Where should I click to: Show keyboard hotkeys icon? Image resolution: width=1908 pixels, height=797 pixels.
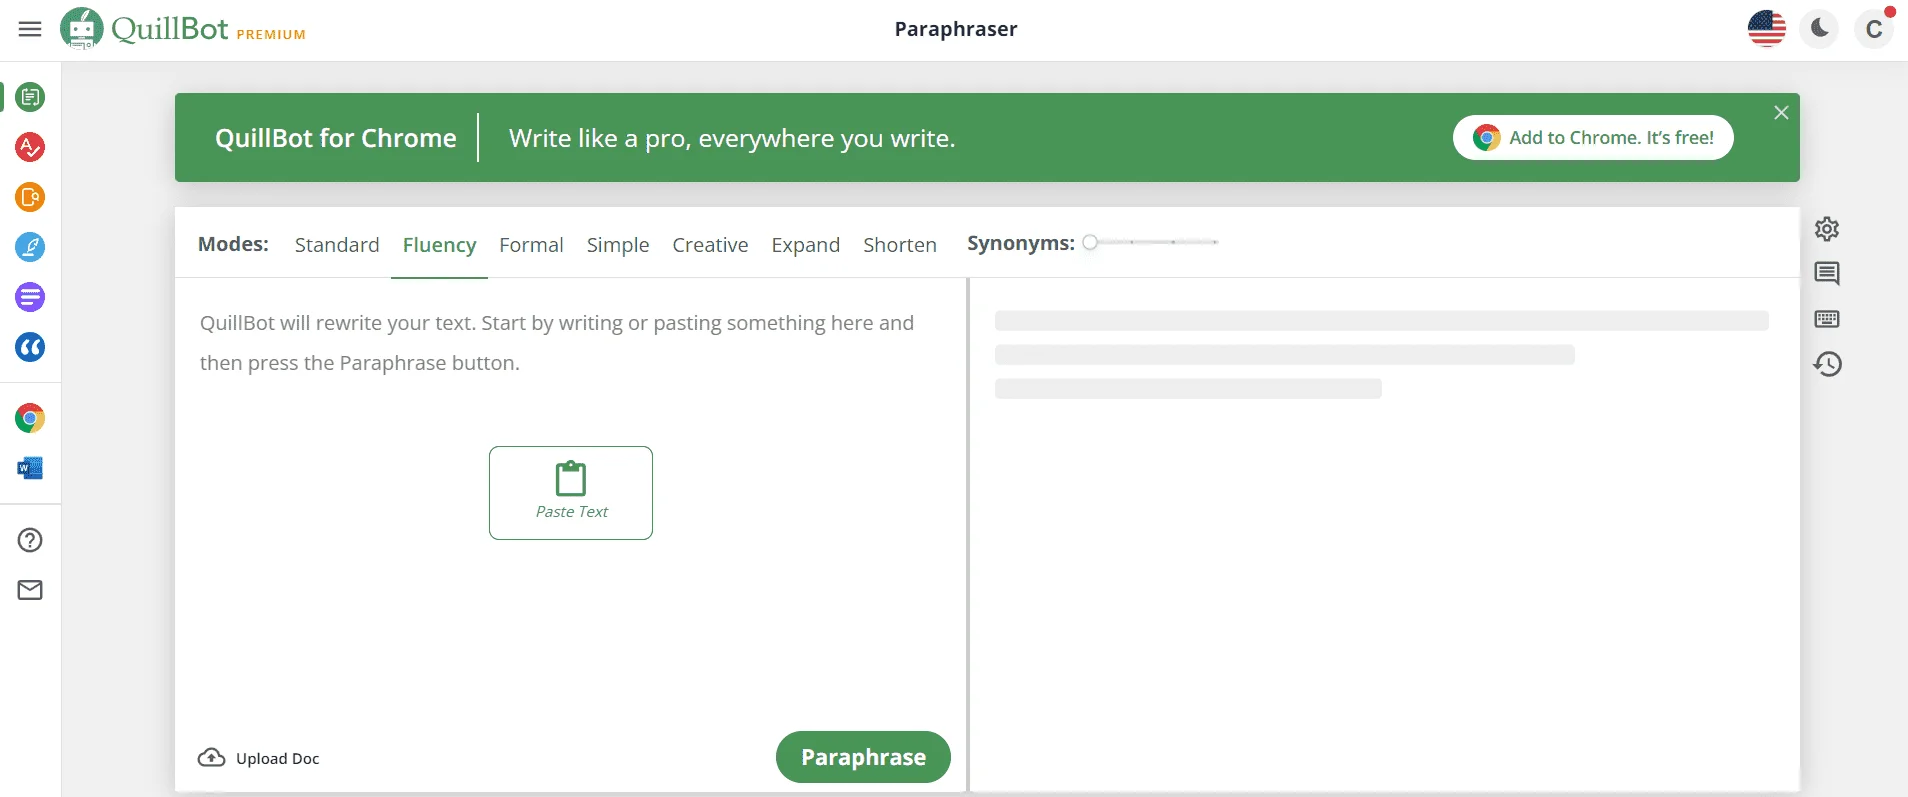coord(1827,319)
